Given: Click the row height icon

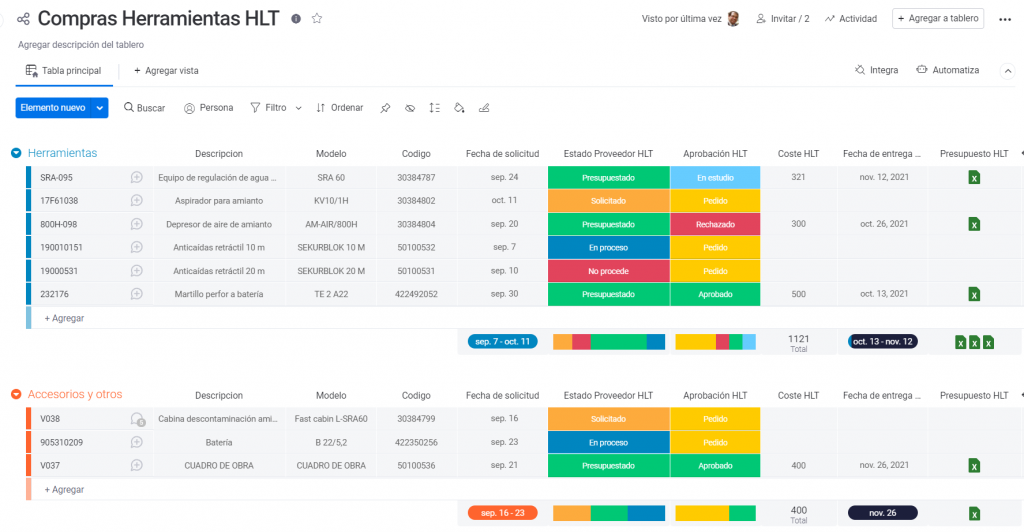Looking at the screenshot, I should [434, 108].
